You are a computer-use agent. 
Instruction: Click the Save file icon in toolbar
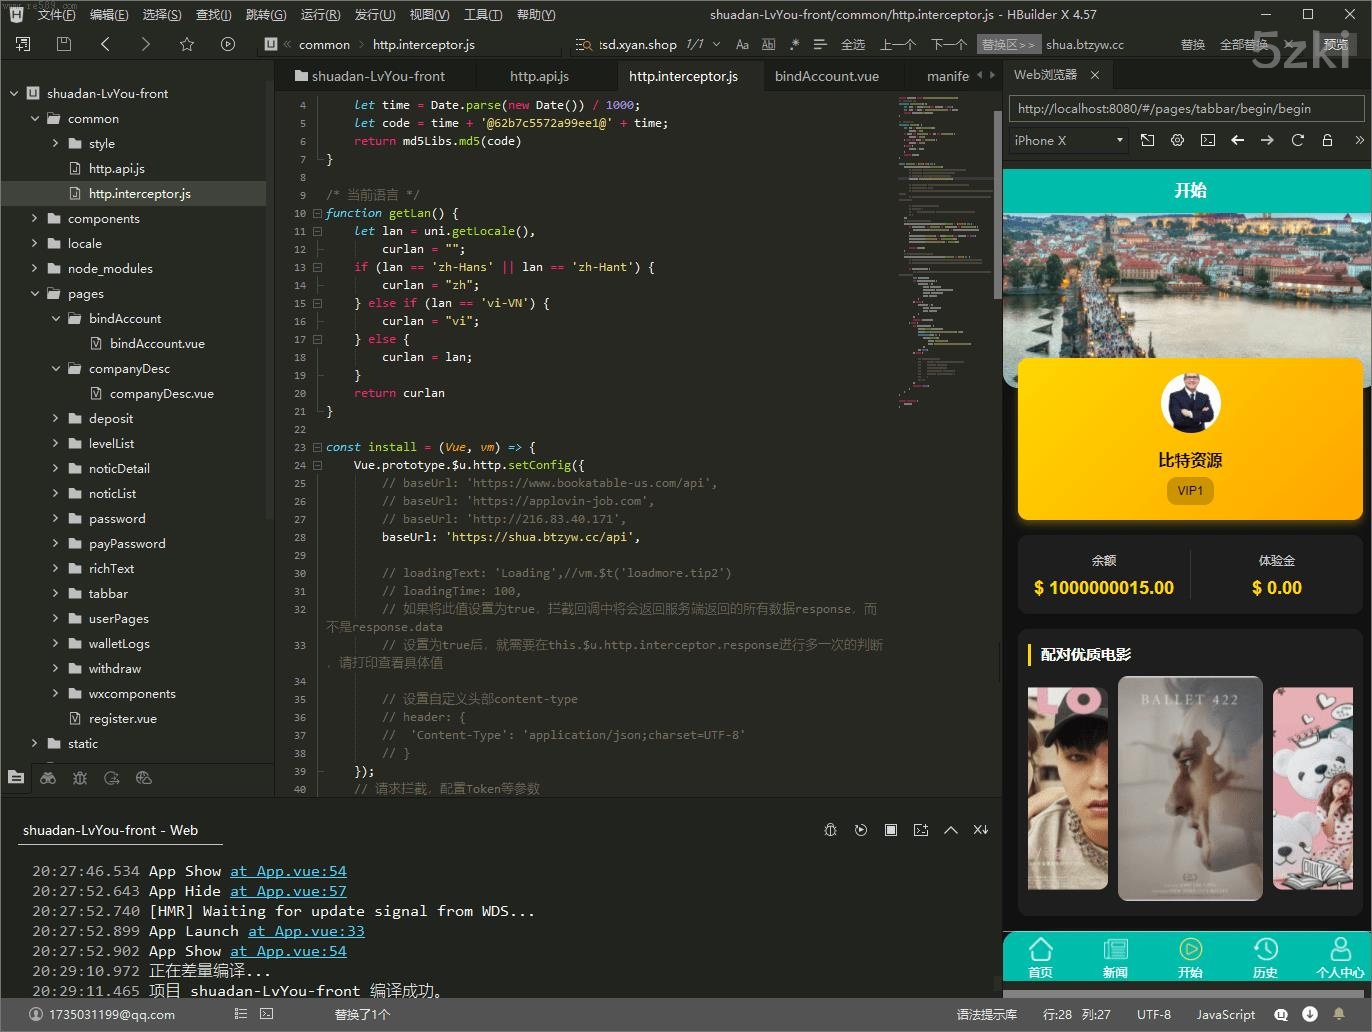(x=64, y=44)
